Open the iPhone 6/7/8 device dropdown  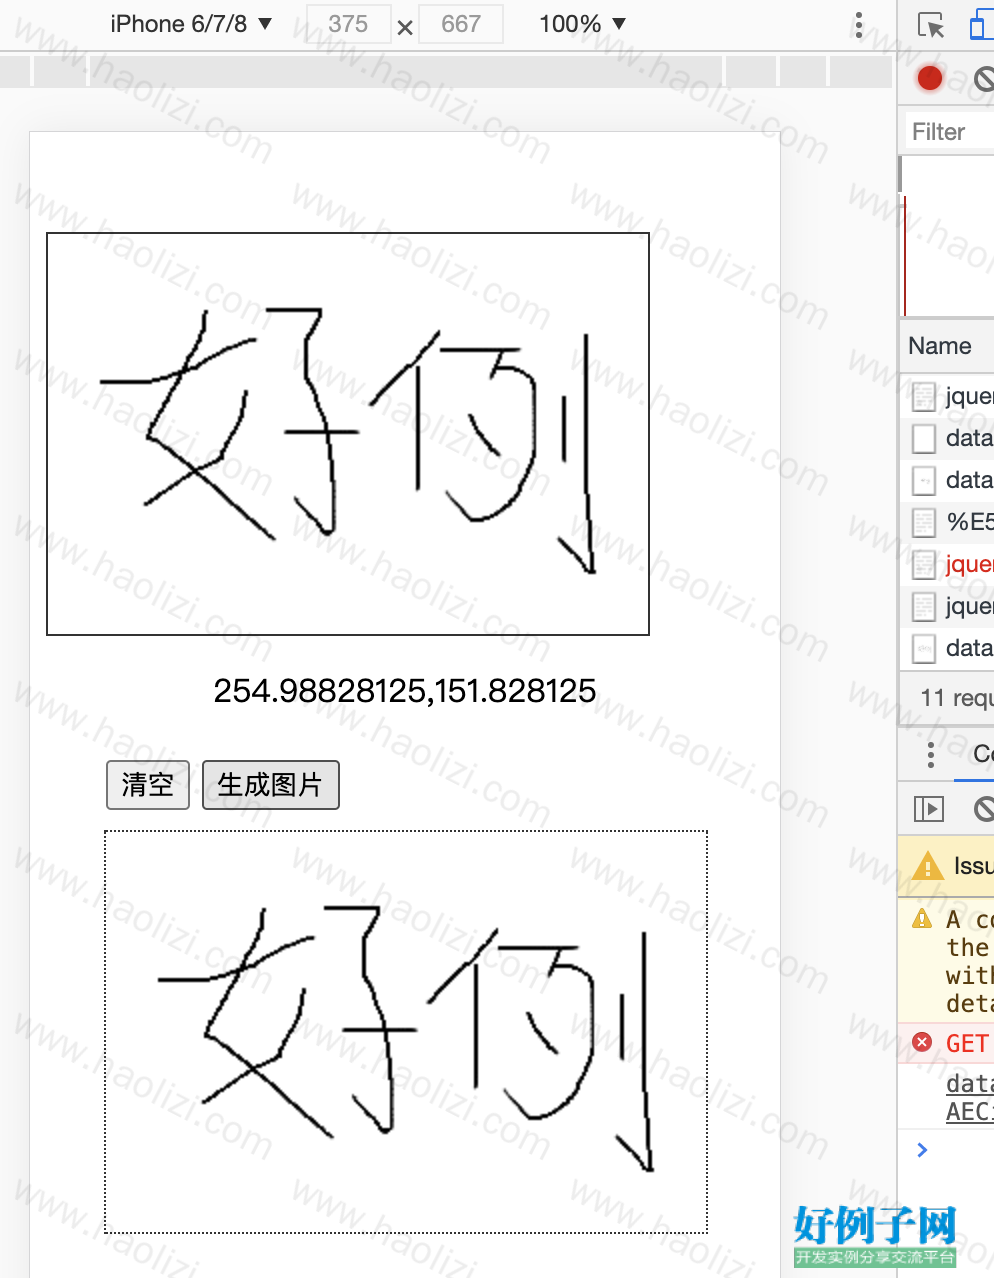(190, 24)
